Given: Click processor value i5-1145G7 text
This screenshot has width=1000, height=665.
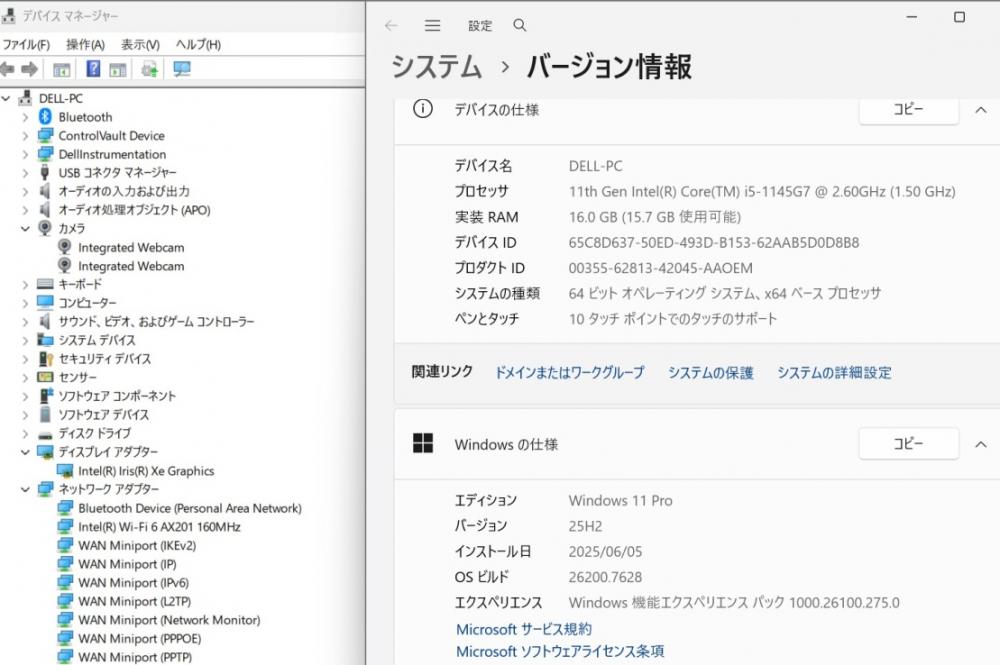Looking at the screenshot, I should coord(762,191).
